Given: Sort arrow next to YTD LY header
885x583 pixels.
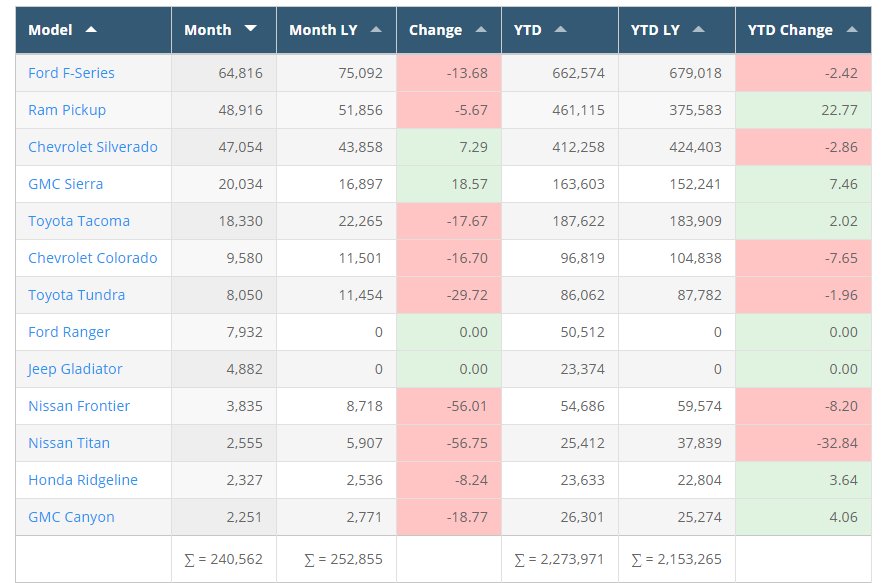Looking at the screenshot, I should (699, 29).
